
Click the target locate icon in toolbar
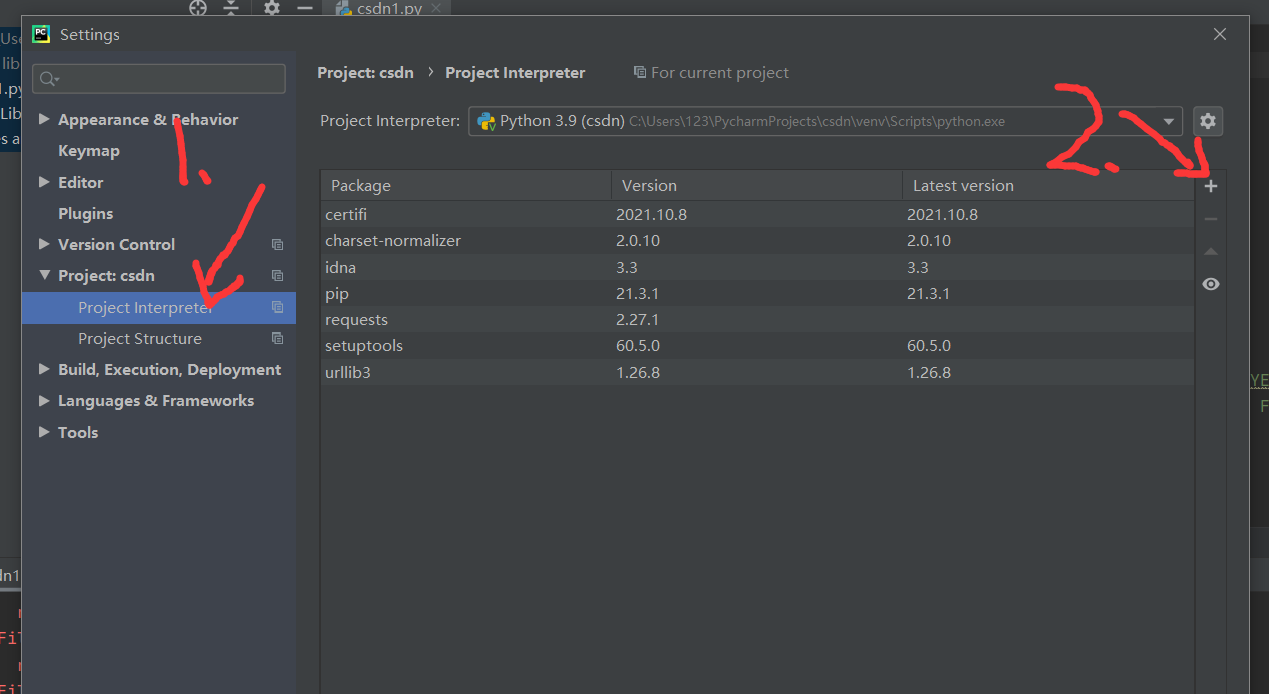tap(198, 7)
